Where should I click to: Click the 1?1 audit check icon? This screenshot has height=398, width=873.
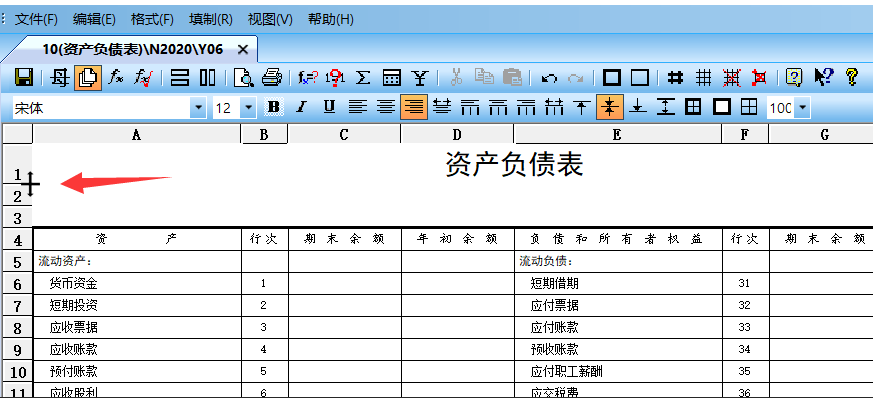tap(336, 78)
